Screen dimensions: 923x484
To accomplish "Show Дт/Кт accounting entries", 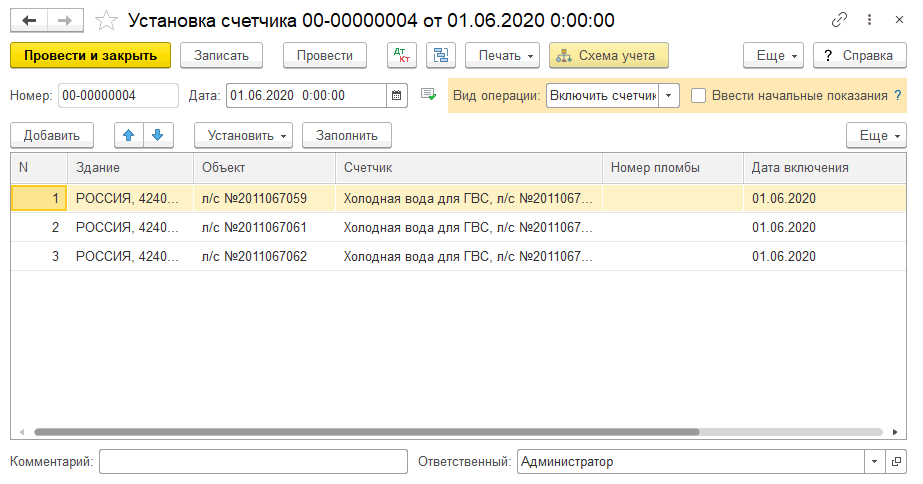I will click(x=401, y=55).
